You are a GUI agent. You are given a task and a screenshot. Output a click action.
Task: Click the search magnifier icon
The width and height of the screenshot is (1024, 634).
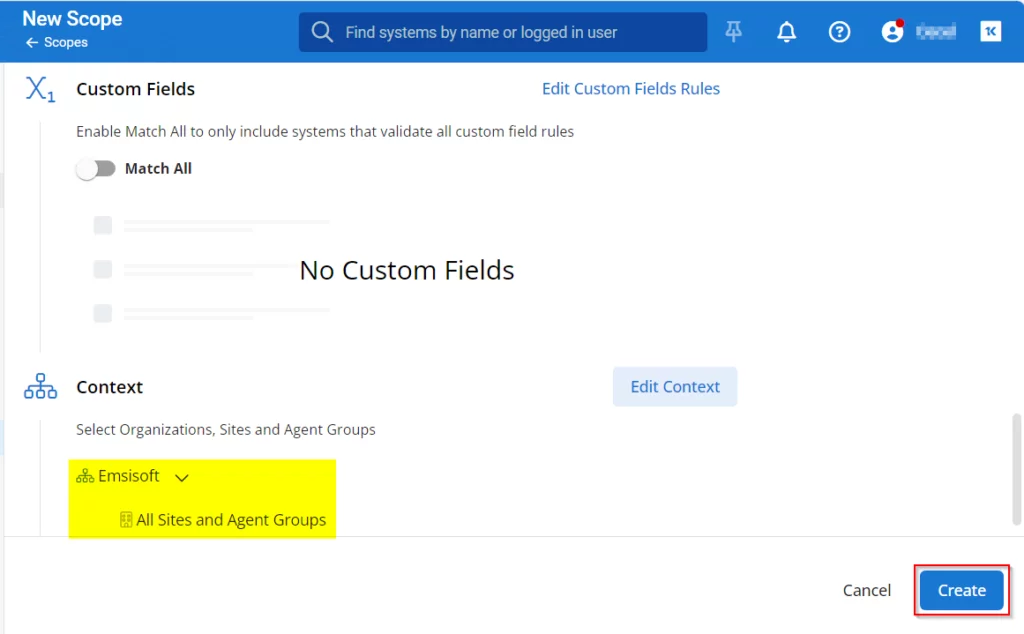tap(322, 32)
